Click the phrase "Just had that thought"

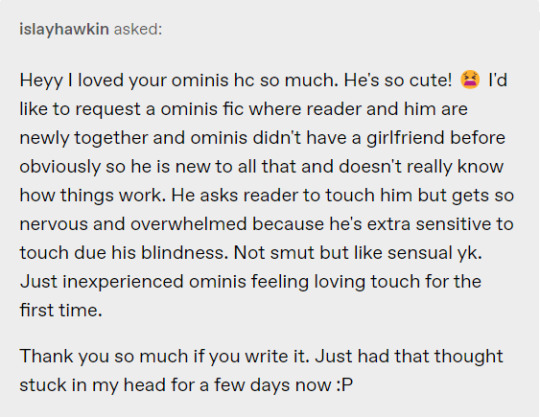click(409, 356)
